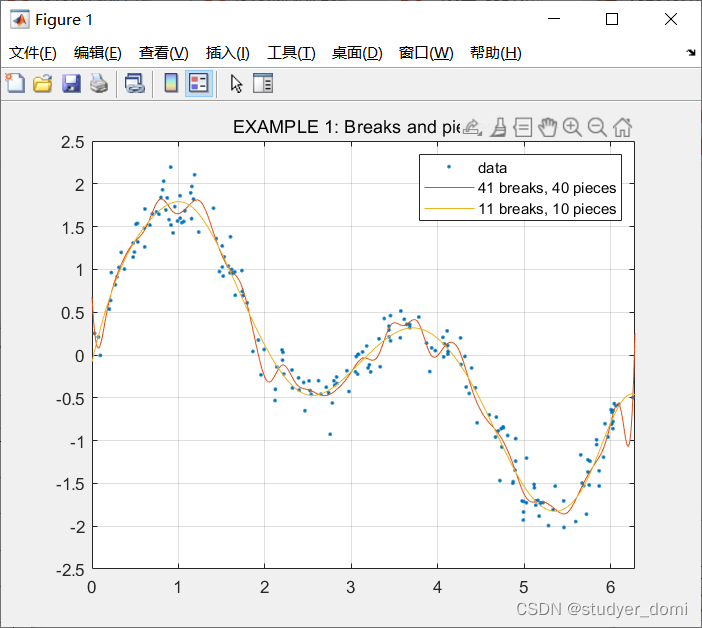Click the Link Plot toolbar icon
Image resolution: width=702 pixels, height=628 pixels.
135,84
